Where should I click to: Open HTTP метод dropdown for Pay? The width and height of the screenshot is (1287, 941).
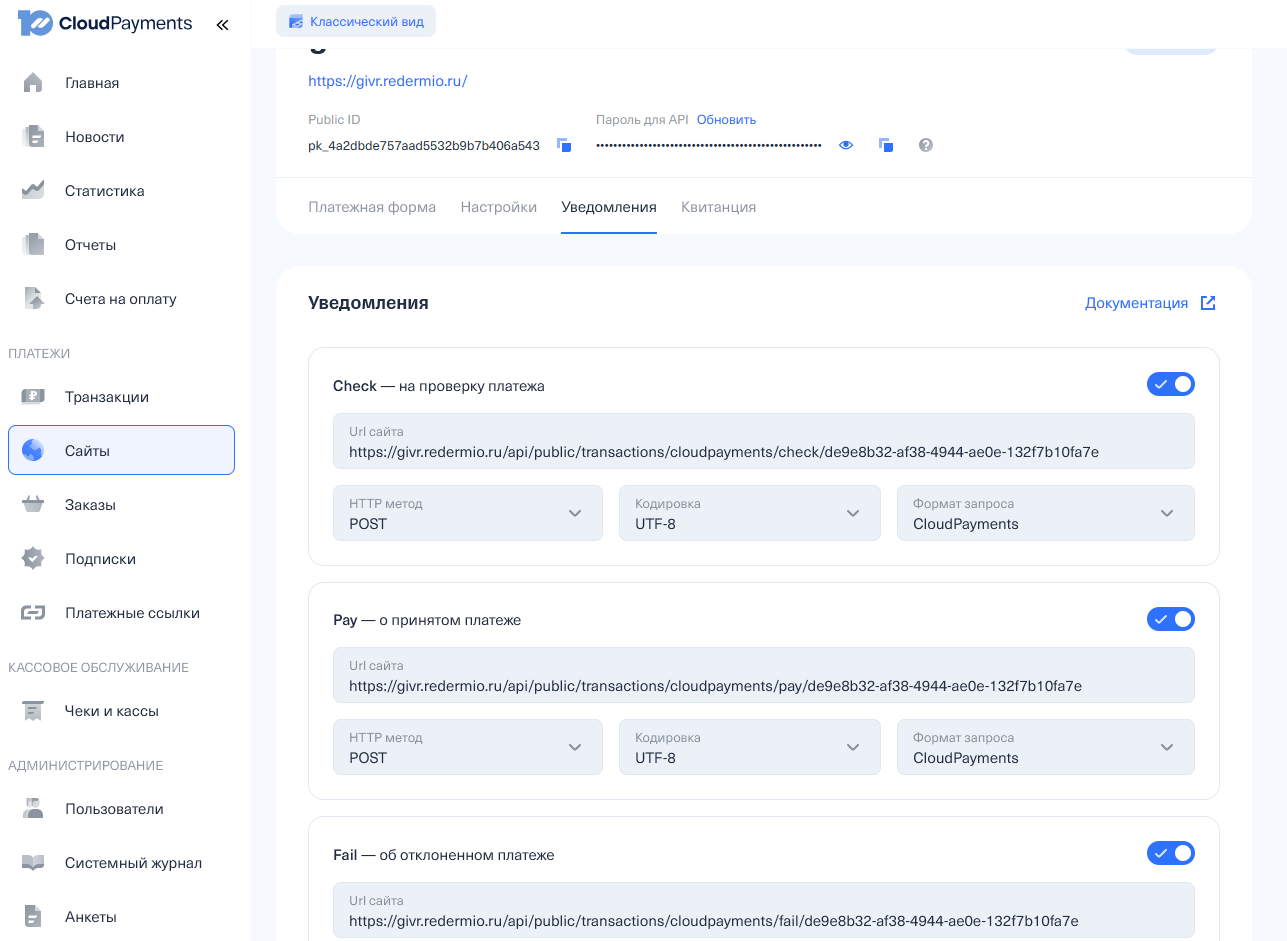(468, 747)
